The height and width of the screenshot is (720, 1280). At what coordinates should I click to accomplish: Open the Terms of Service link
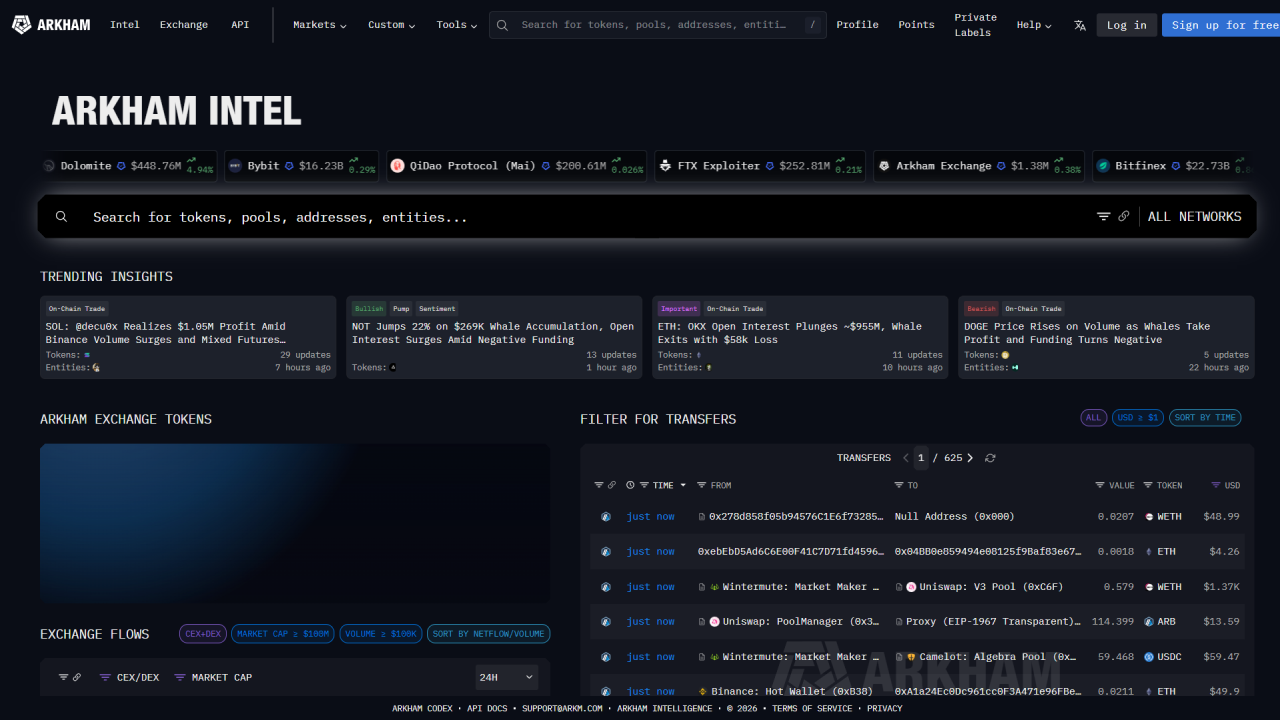point(812,708)
